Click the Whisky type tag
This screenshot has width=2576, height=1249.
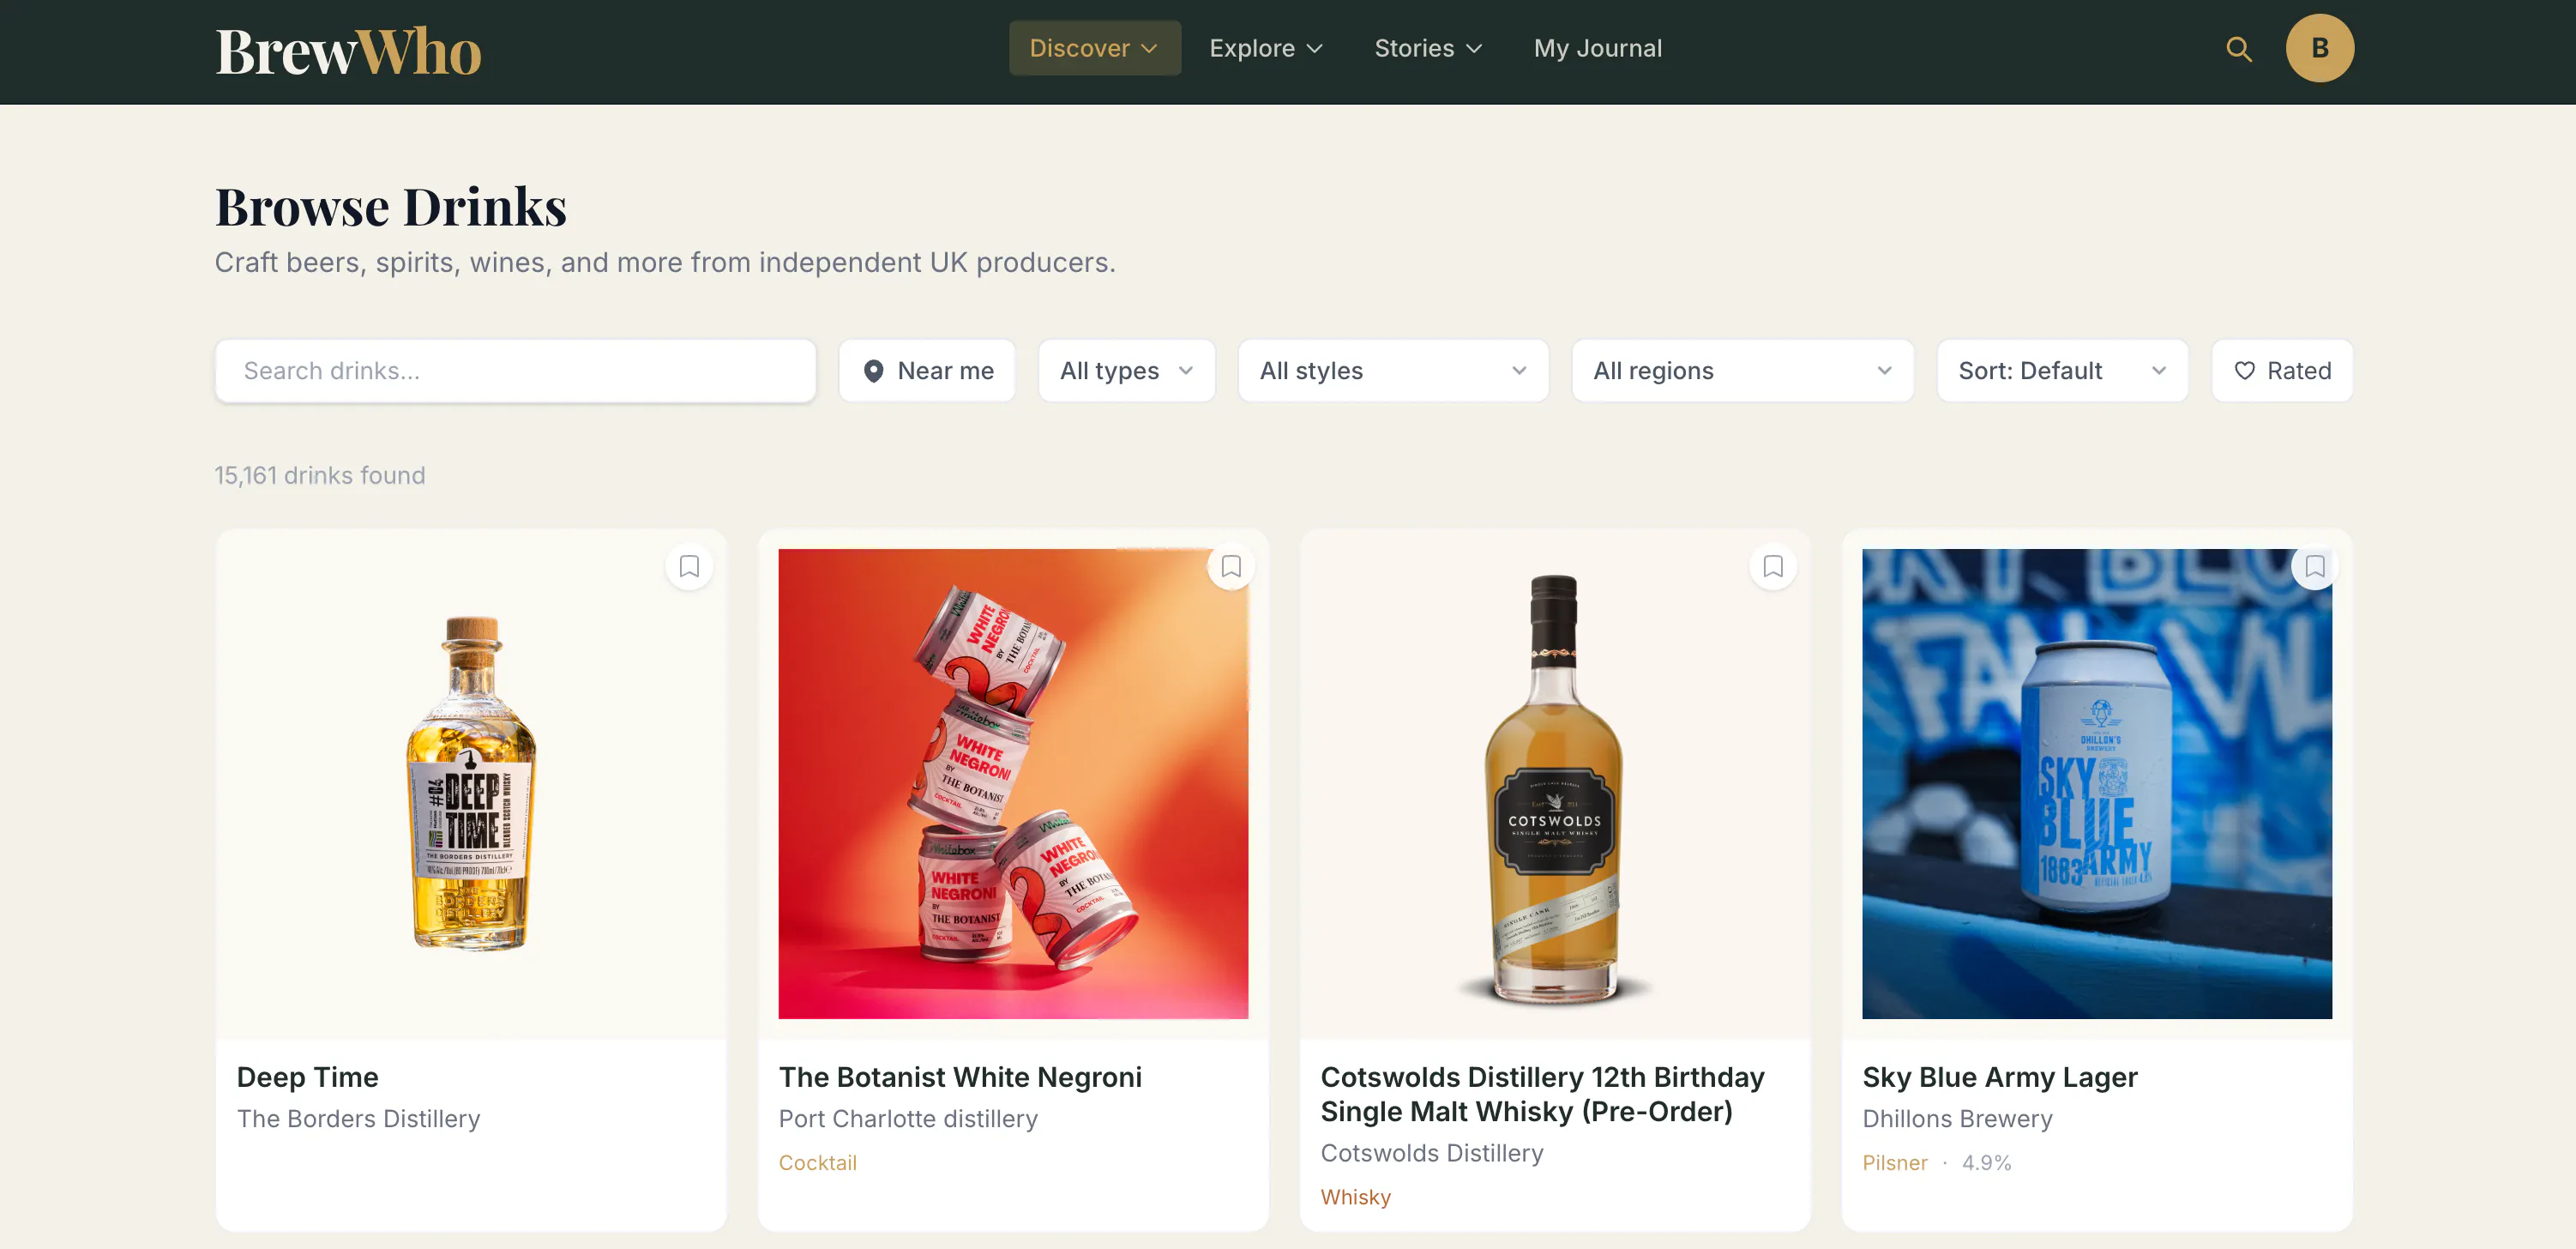(1355, 1197)
